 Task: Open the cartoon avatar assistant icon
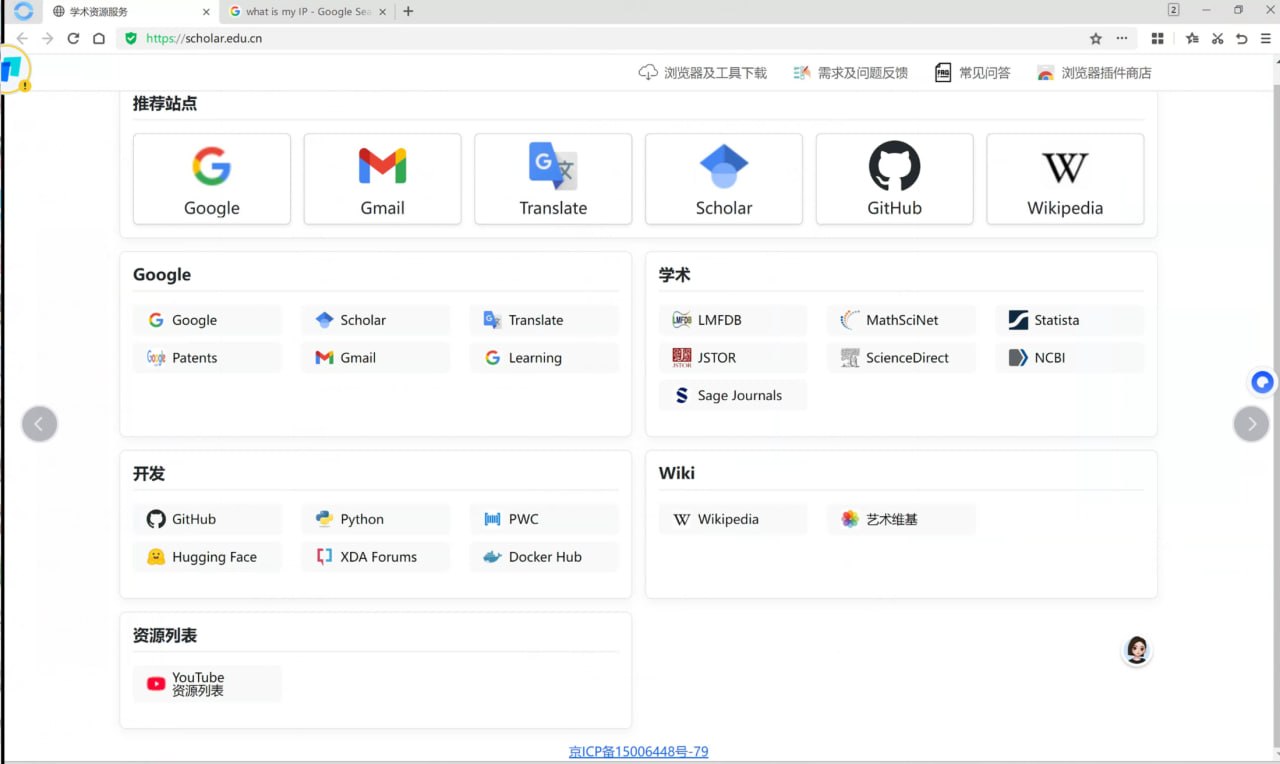pyautogui.click(x=1137, y=650)
